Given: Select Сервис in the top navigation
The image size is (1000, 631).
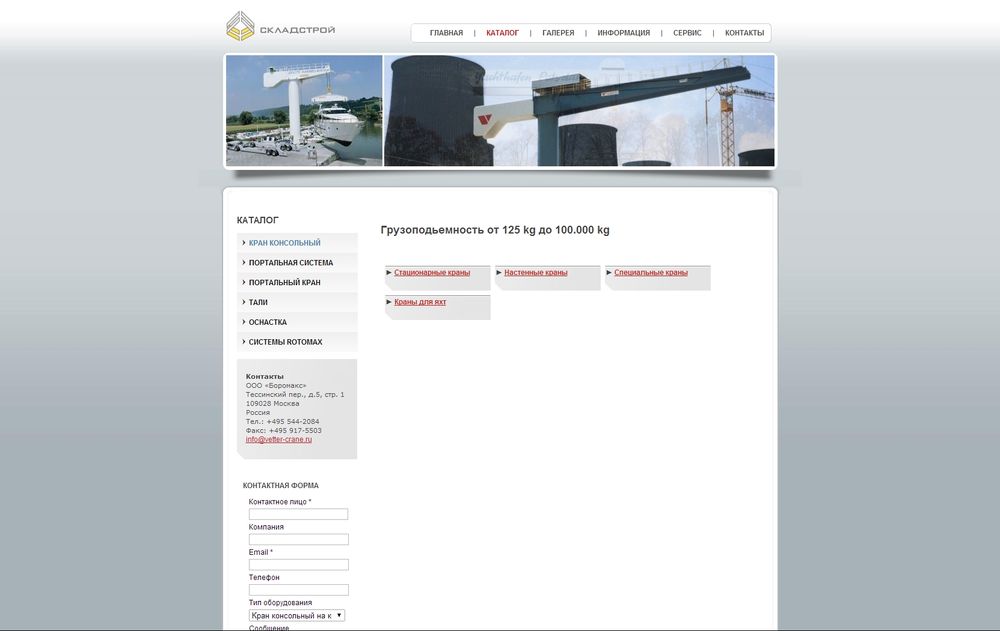Looking at the screenshot, I should tap(687, 33).
